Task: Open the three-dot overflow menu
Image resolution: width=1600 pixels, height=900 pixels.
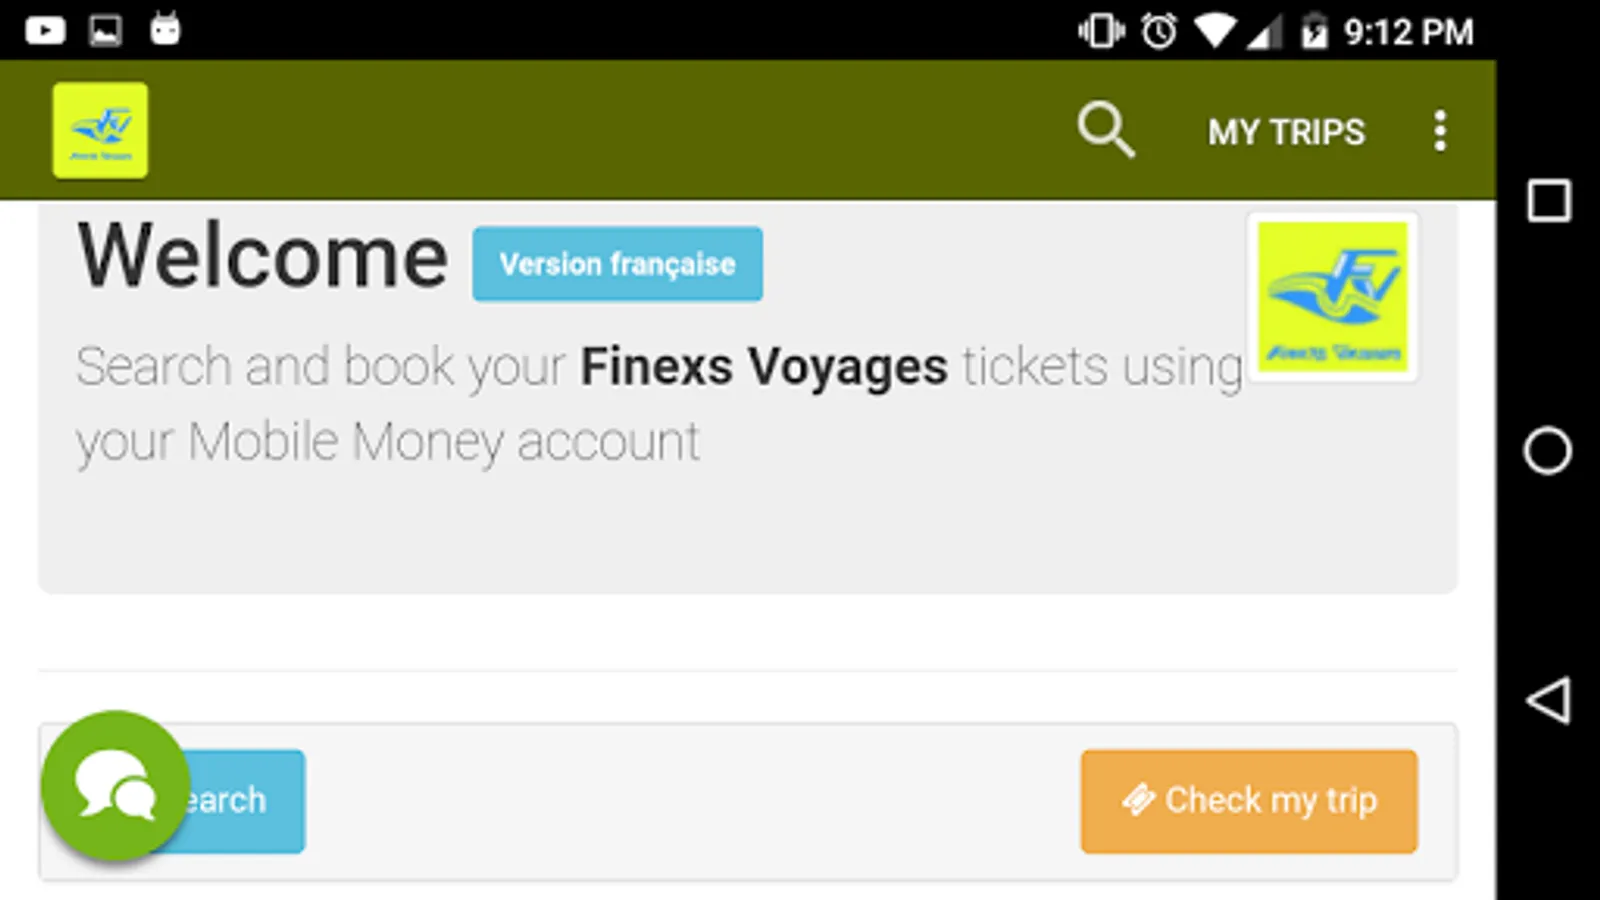Action: pos(1439,131)
